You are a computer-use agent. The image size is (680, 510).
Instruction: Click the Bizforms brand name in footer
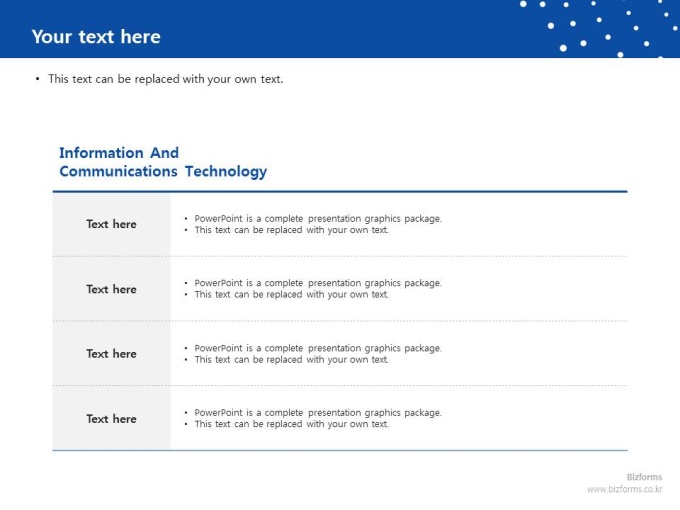coord(644,477)
